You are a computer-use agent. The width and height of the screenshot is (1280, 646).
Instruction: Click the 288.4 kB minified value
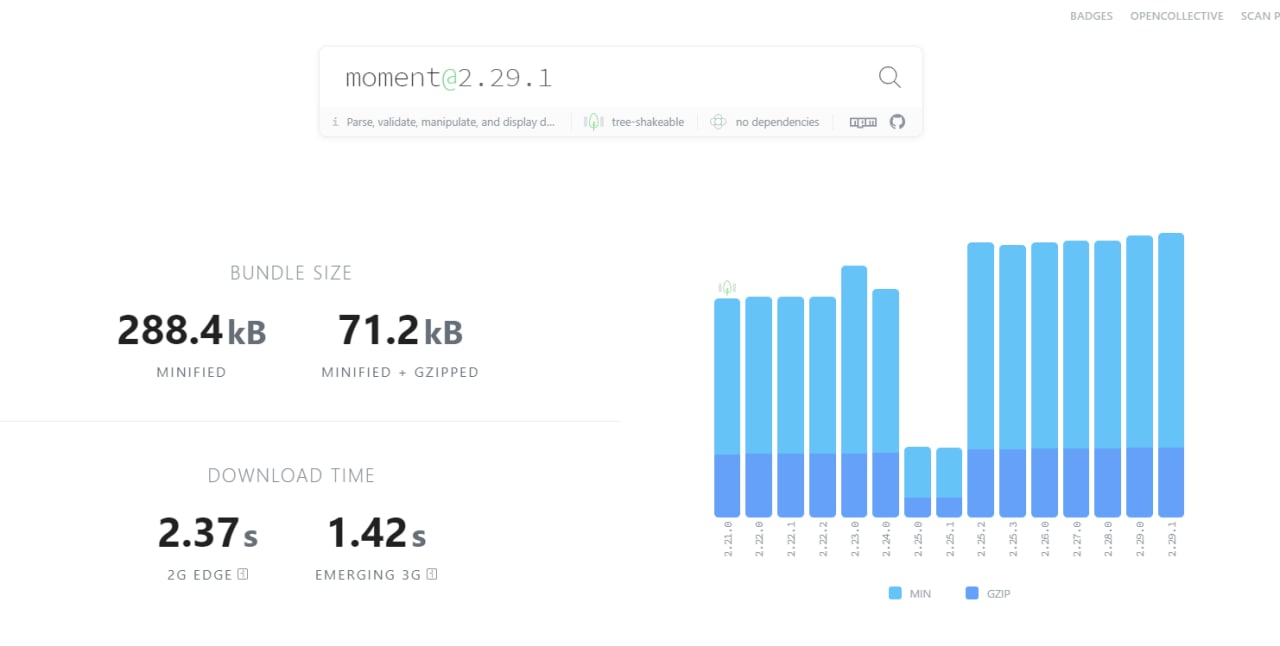[192, 331]
